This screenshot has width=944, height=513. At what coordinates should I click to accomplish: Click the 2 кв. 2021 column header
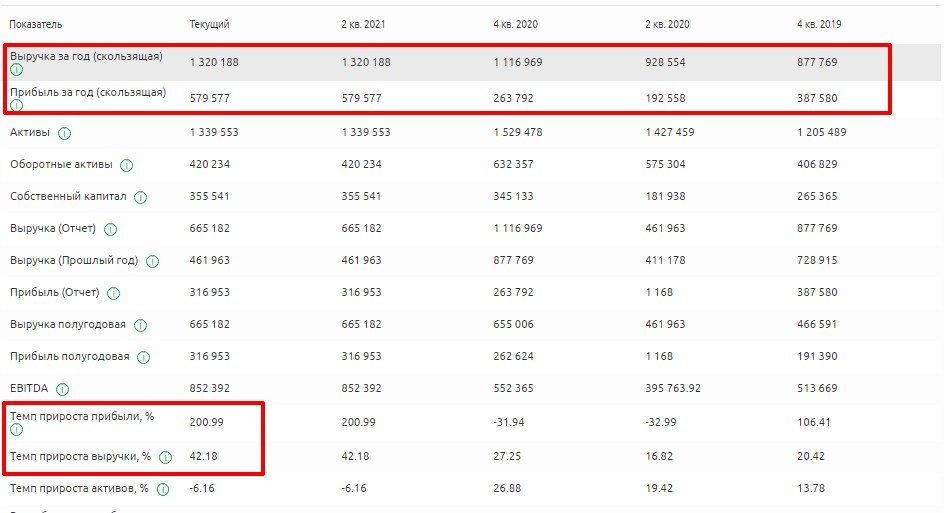(x=362, y=23)
